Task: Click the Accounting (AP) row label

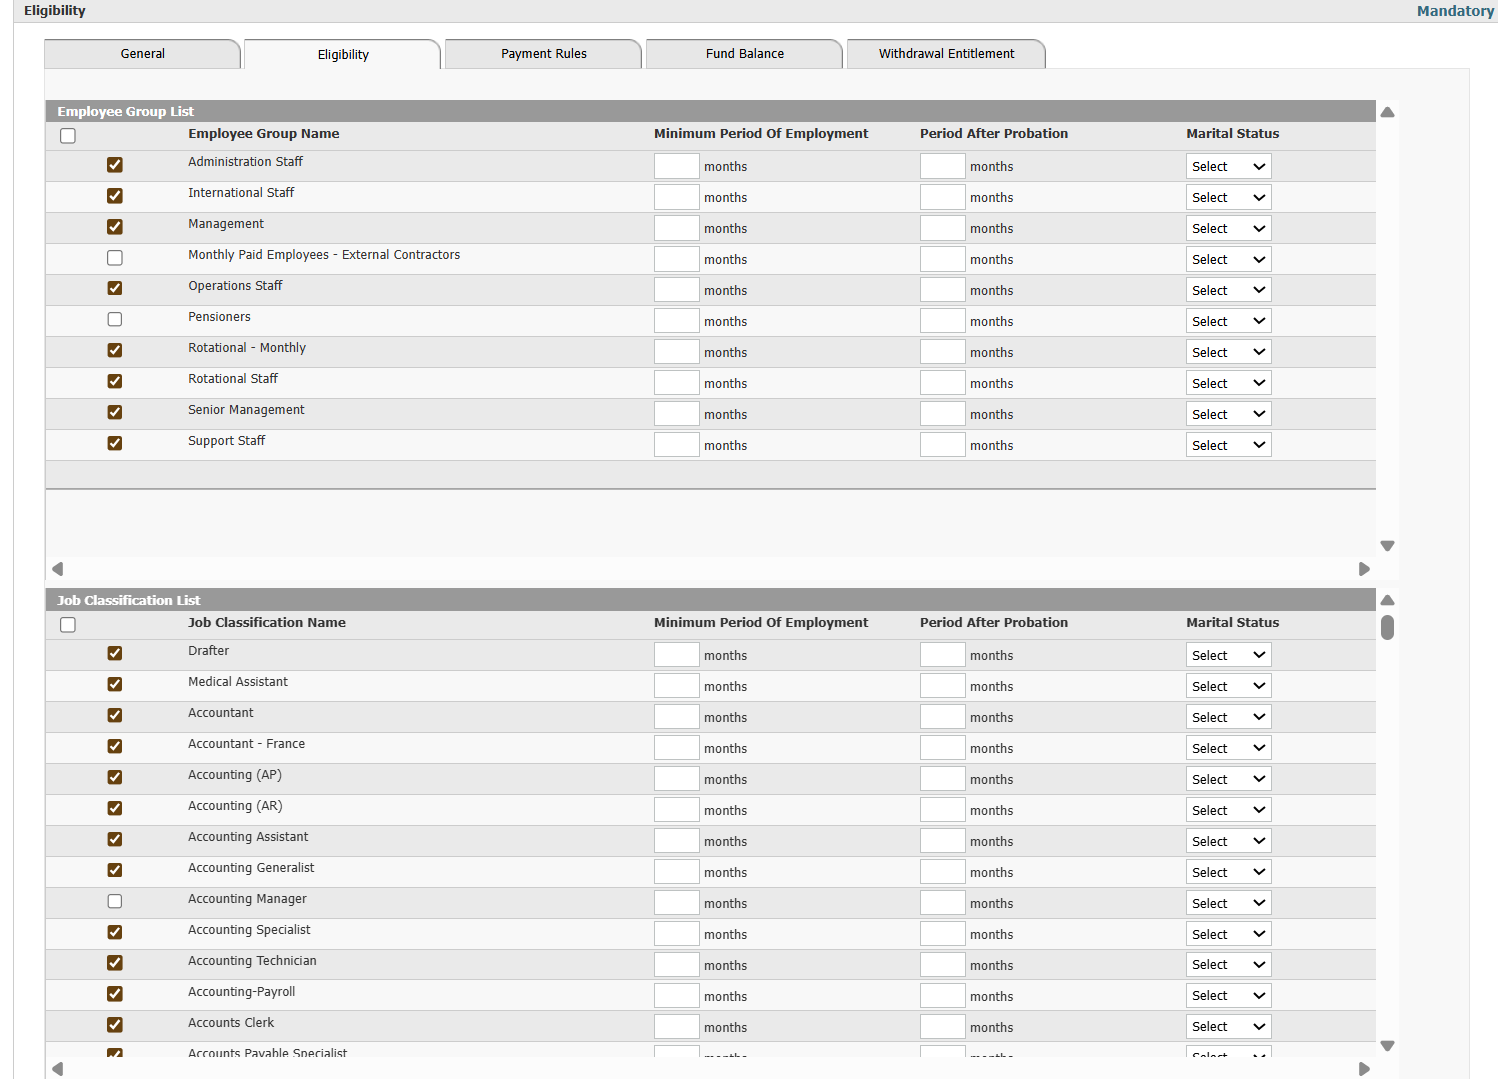Action: 235,775
